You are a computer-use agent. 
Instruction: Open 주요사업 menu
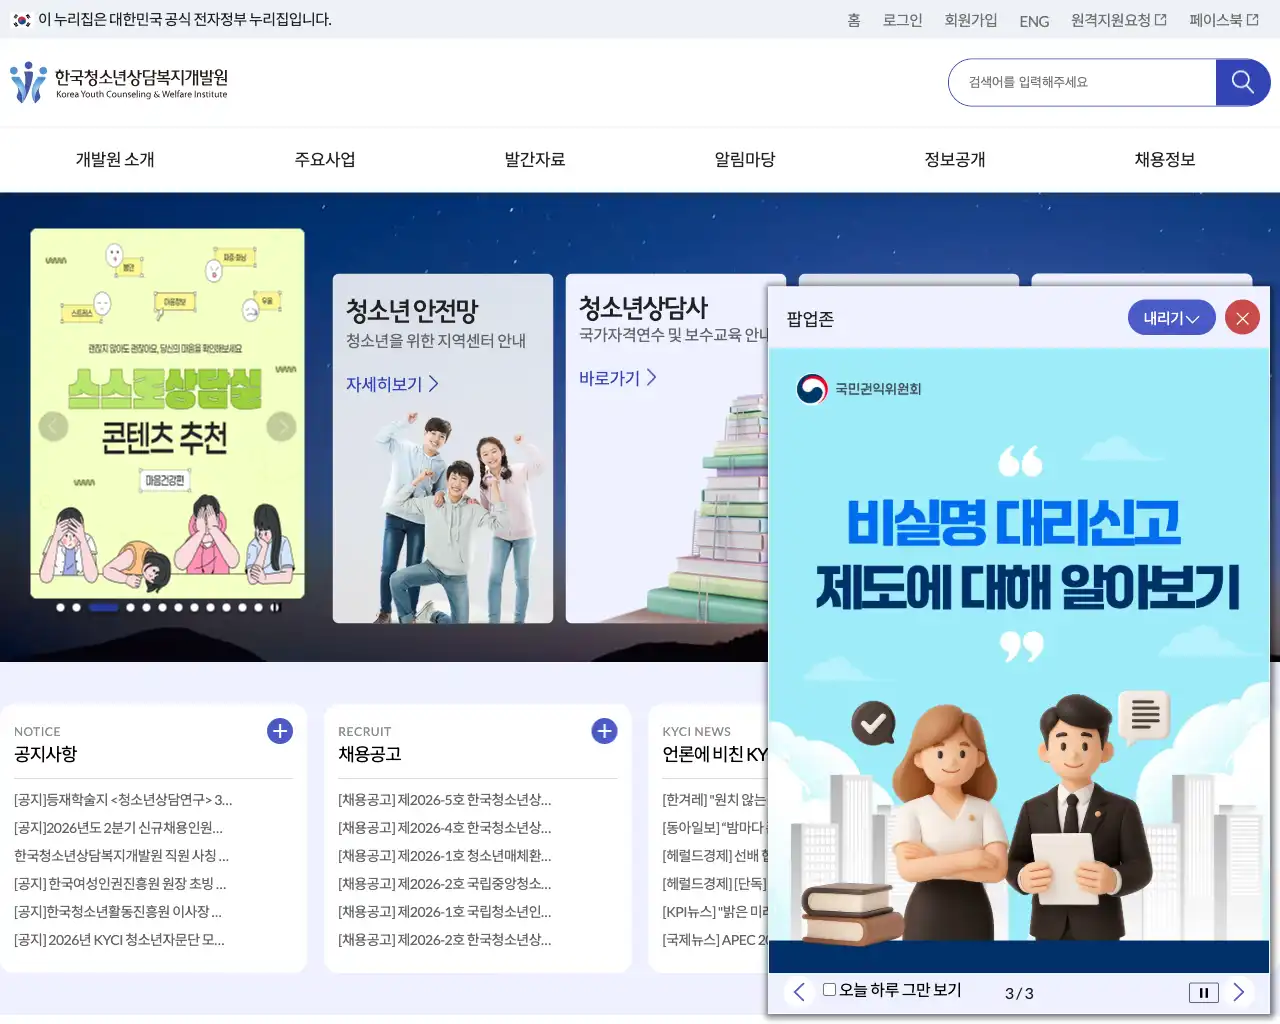click(325, 160)
